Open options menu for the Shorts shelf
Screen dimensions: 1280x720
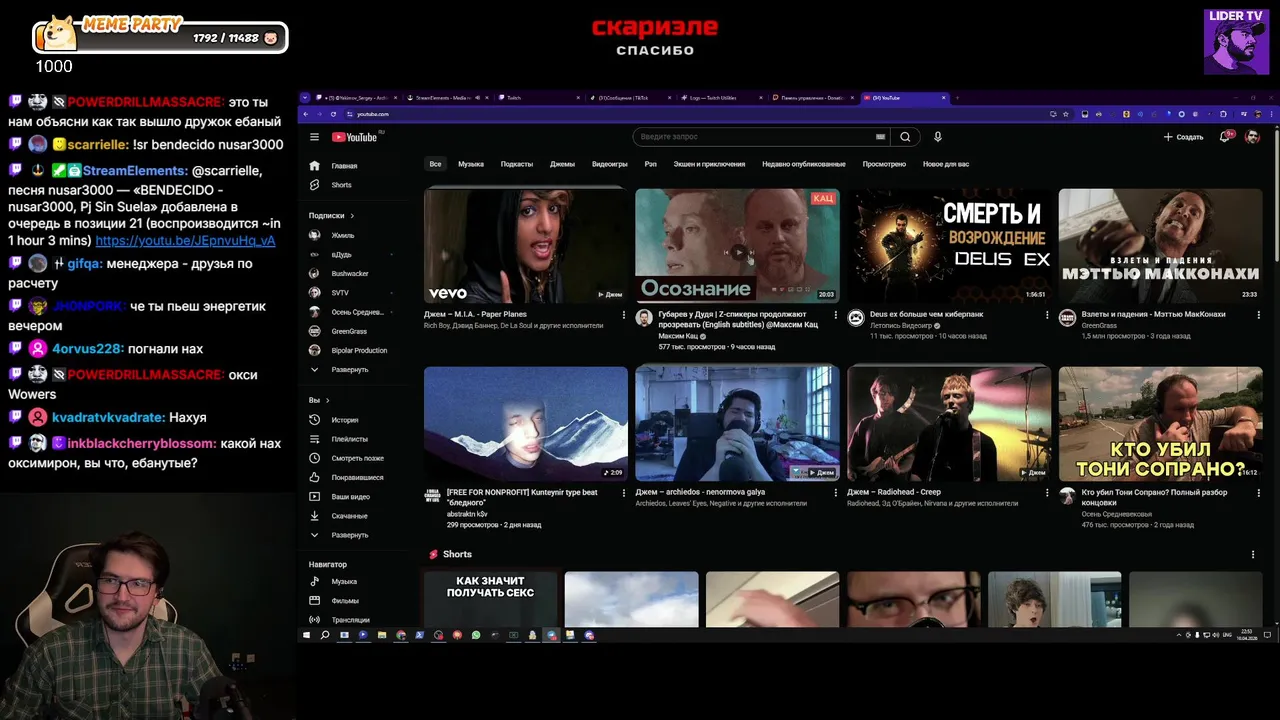pyautogui.click(x=1253, y=554)
